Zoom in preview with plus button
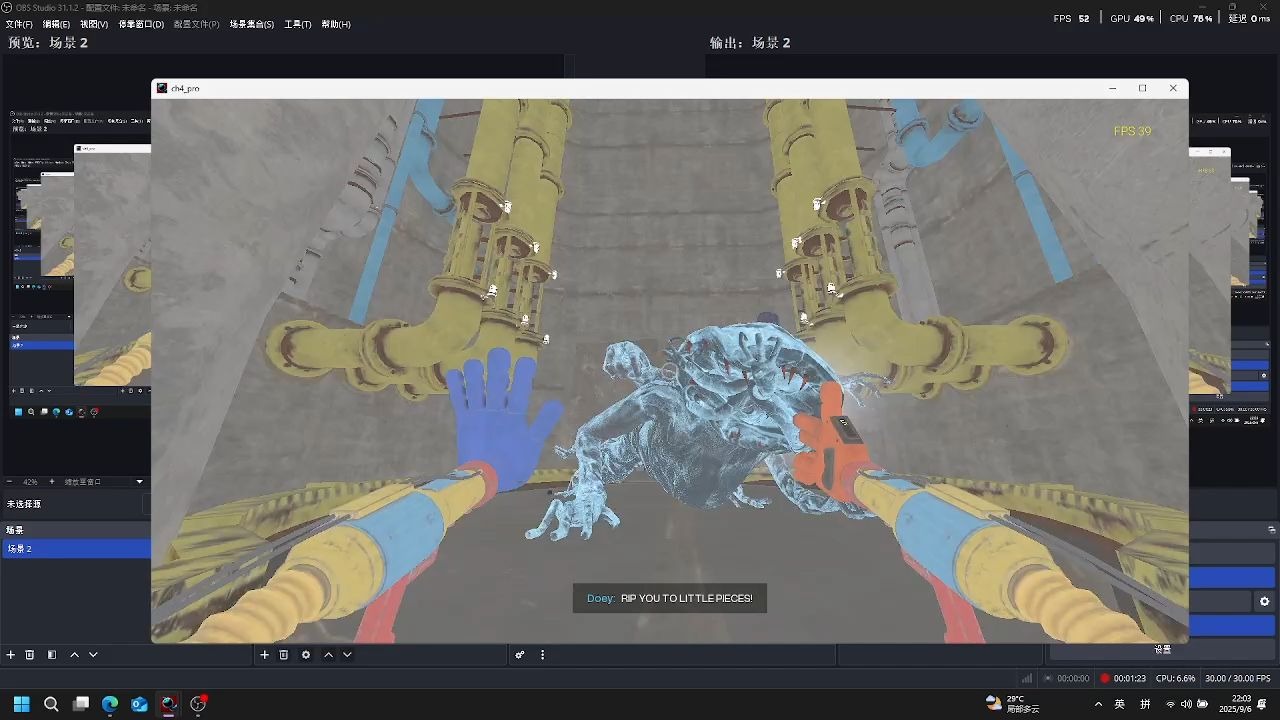This screenshot has height=720, width=1280. [x=52, y=482]
